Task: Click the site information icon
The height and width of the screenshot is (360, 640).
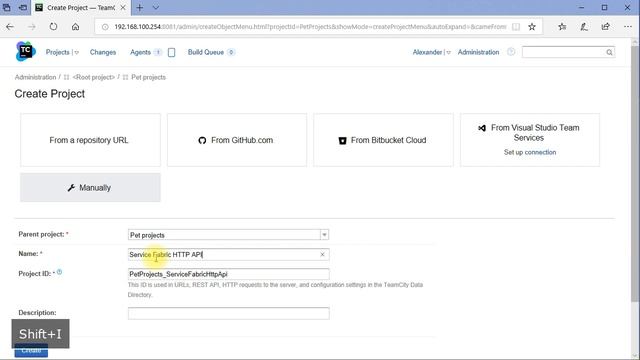Action: point(105,27)
